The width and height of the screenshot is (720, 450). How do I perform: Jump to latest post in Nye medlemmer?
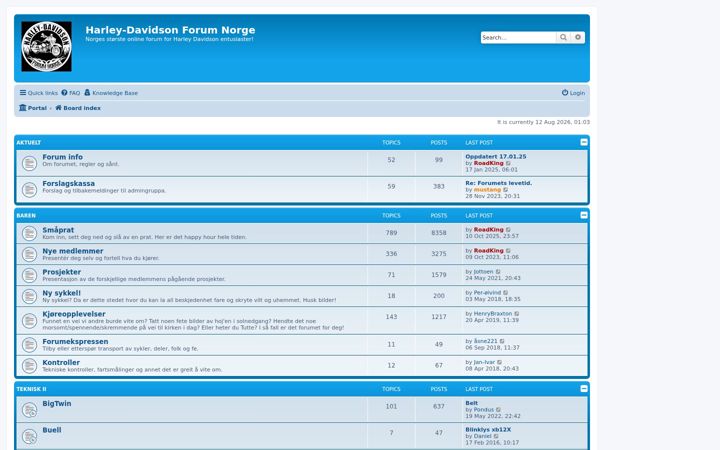pos(508,251)
